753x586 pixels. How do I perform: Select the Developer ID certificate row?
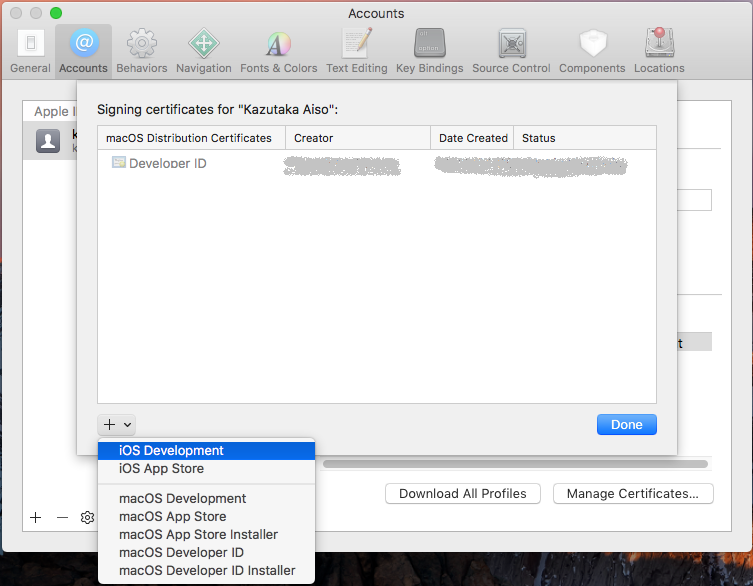tap(377, 163)
